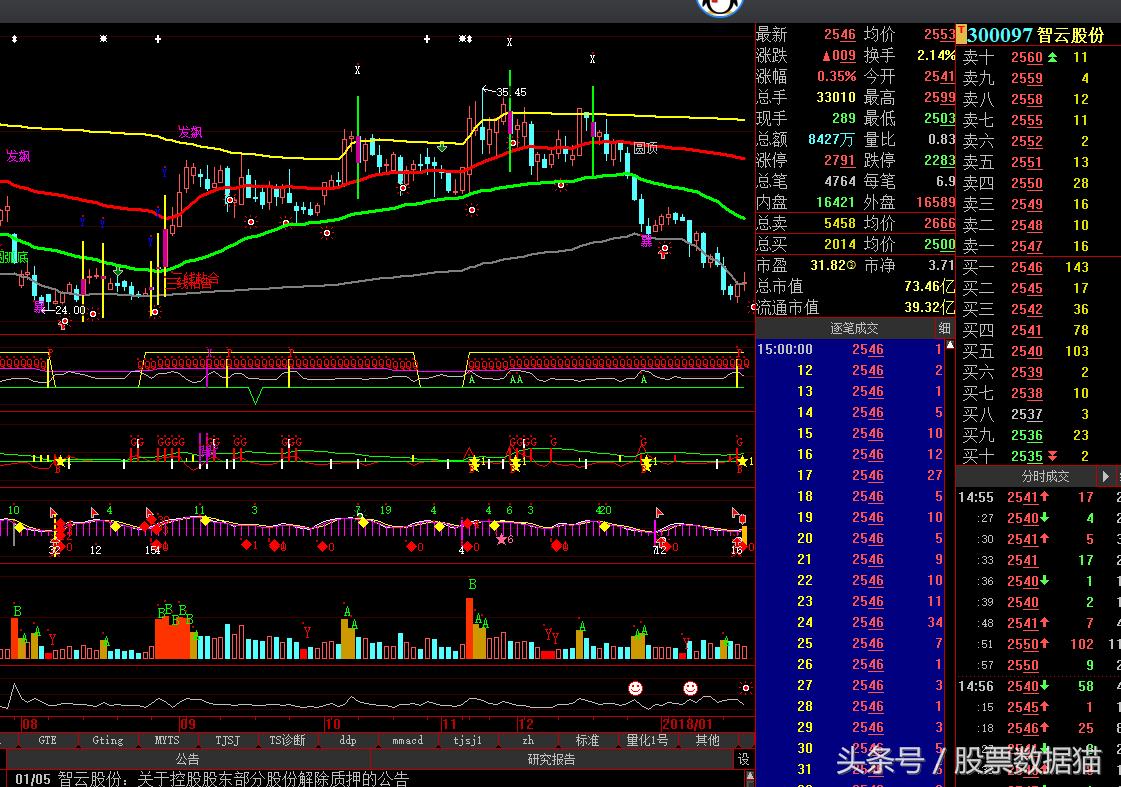Toggle the 细 detail button

[944, 328]
